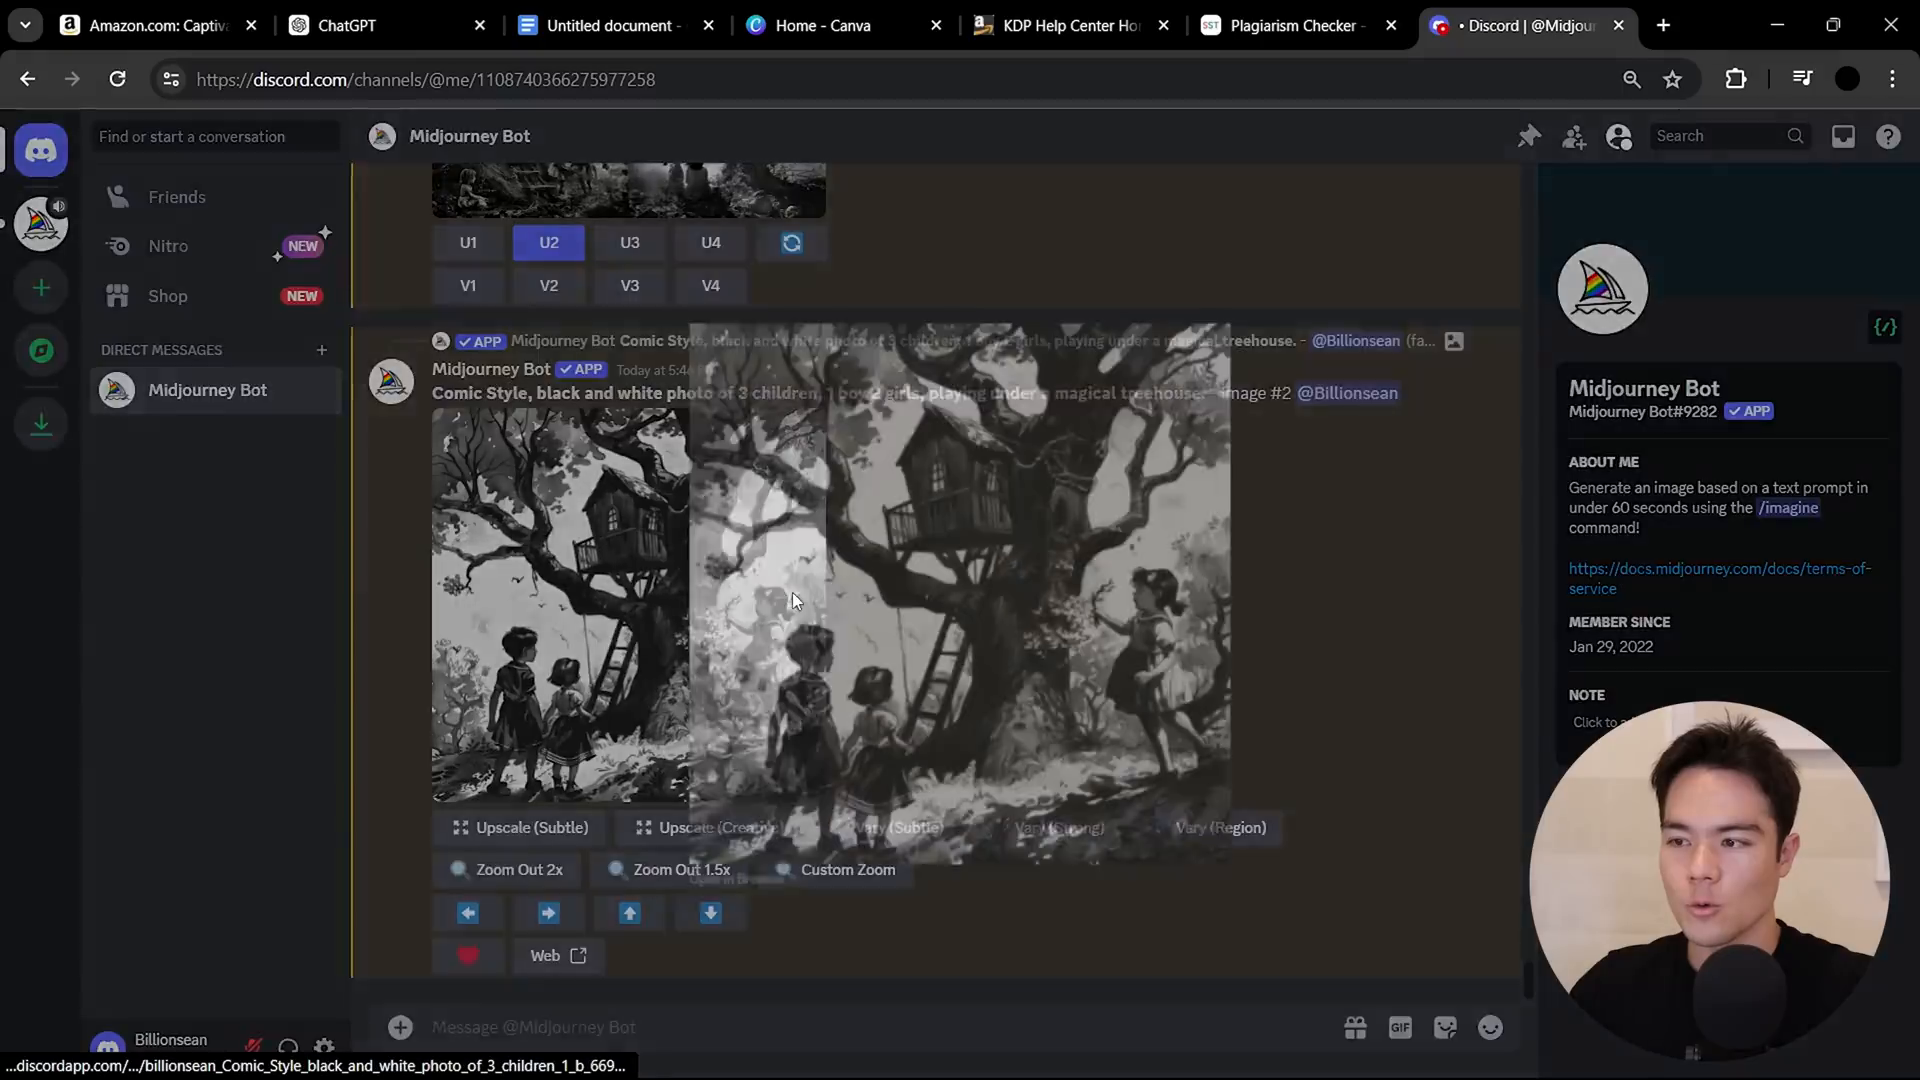Image resolution: width=1920 pixels, height=1080 pixels.
Task: Toggle the user profile panel icon
Action: pyautogui.click(x=1619, y=136)
